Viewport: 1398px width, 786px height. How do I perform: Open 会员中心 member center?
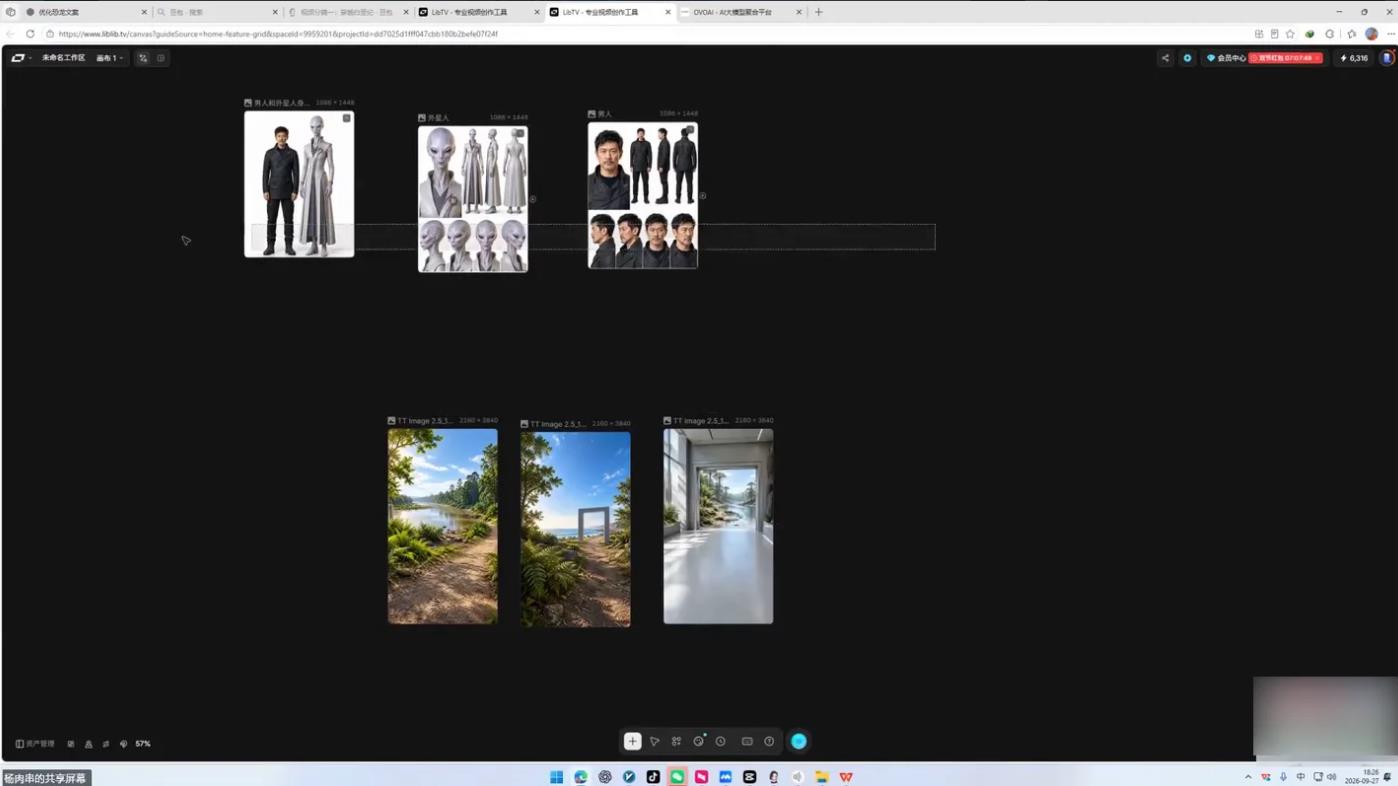click(1226, 58)
